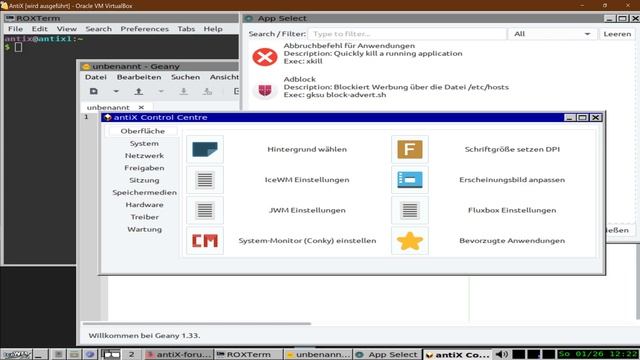640x360 pixels.
Task: Open the IceWM start menu button
Action: coord(16,354)
